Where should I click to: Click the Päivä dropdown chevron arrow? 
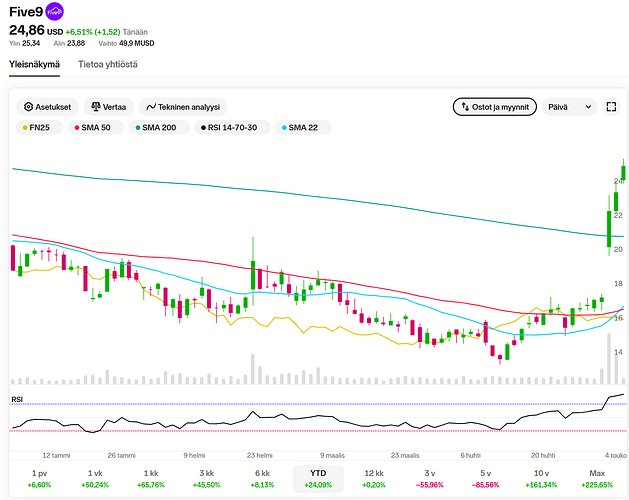coord(588,107)
